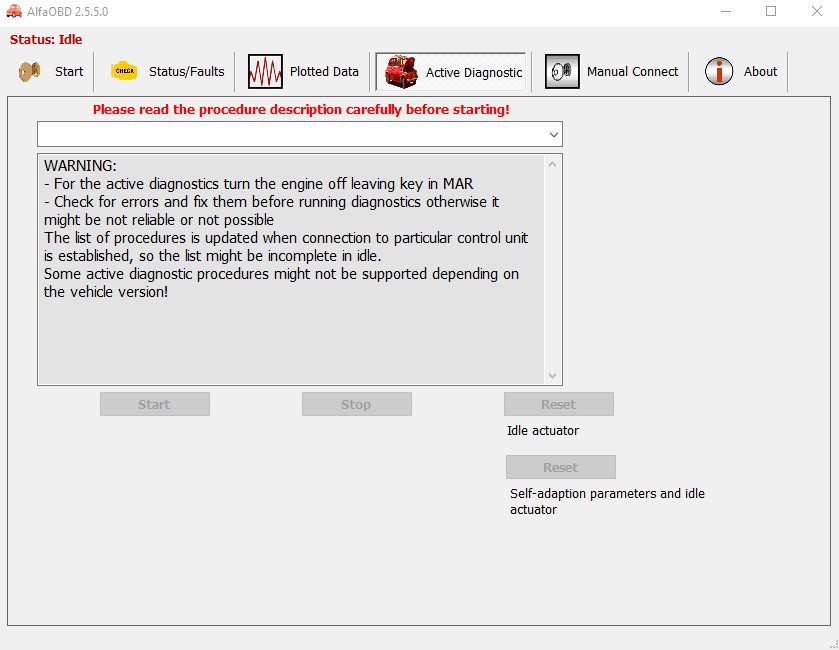Click inside the empty procedure combo box
839x650 pixels.
pos(290,134)
